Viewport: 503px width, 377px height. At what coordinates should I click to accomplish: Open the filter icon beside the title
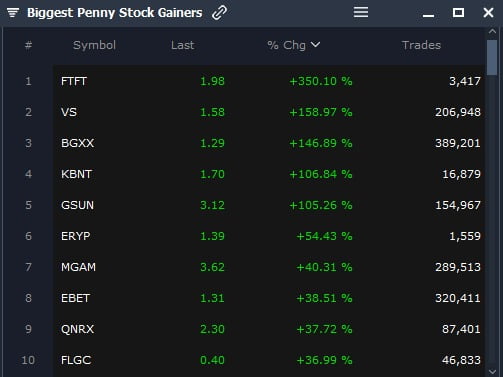[13, 13]
